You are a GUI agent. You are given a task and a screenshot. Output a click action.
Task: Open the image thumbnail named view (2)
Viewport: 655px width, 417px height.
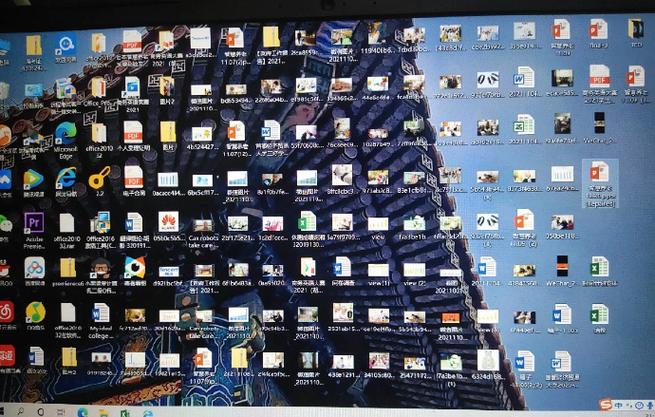click(414, 270)
